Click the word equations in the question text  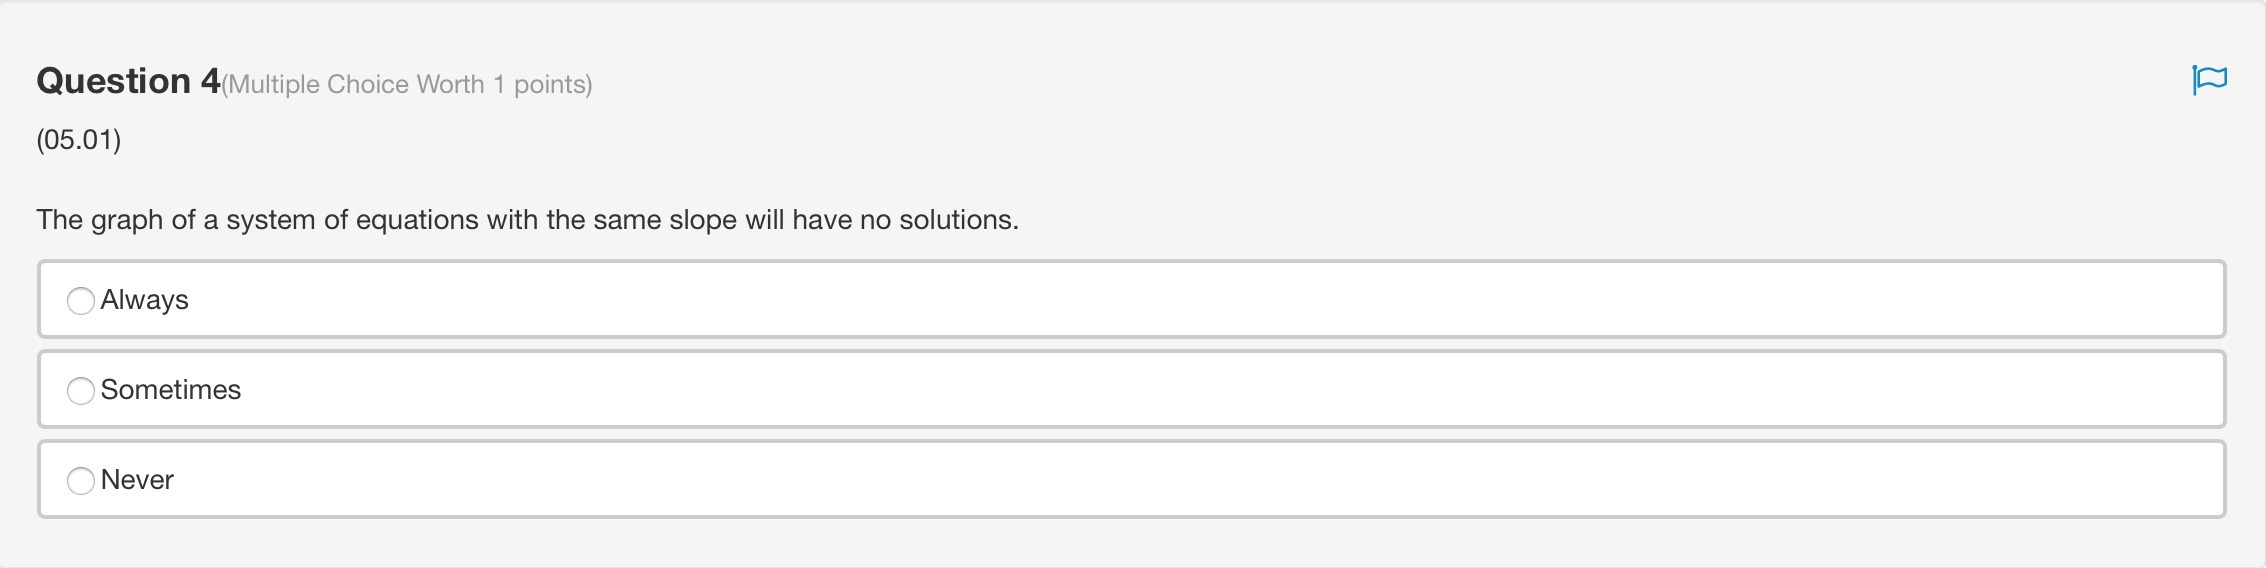coord(417,220)
